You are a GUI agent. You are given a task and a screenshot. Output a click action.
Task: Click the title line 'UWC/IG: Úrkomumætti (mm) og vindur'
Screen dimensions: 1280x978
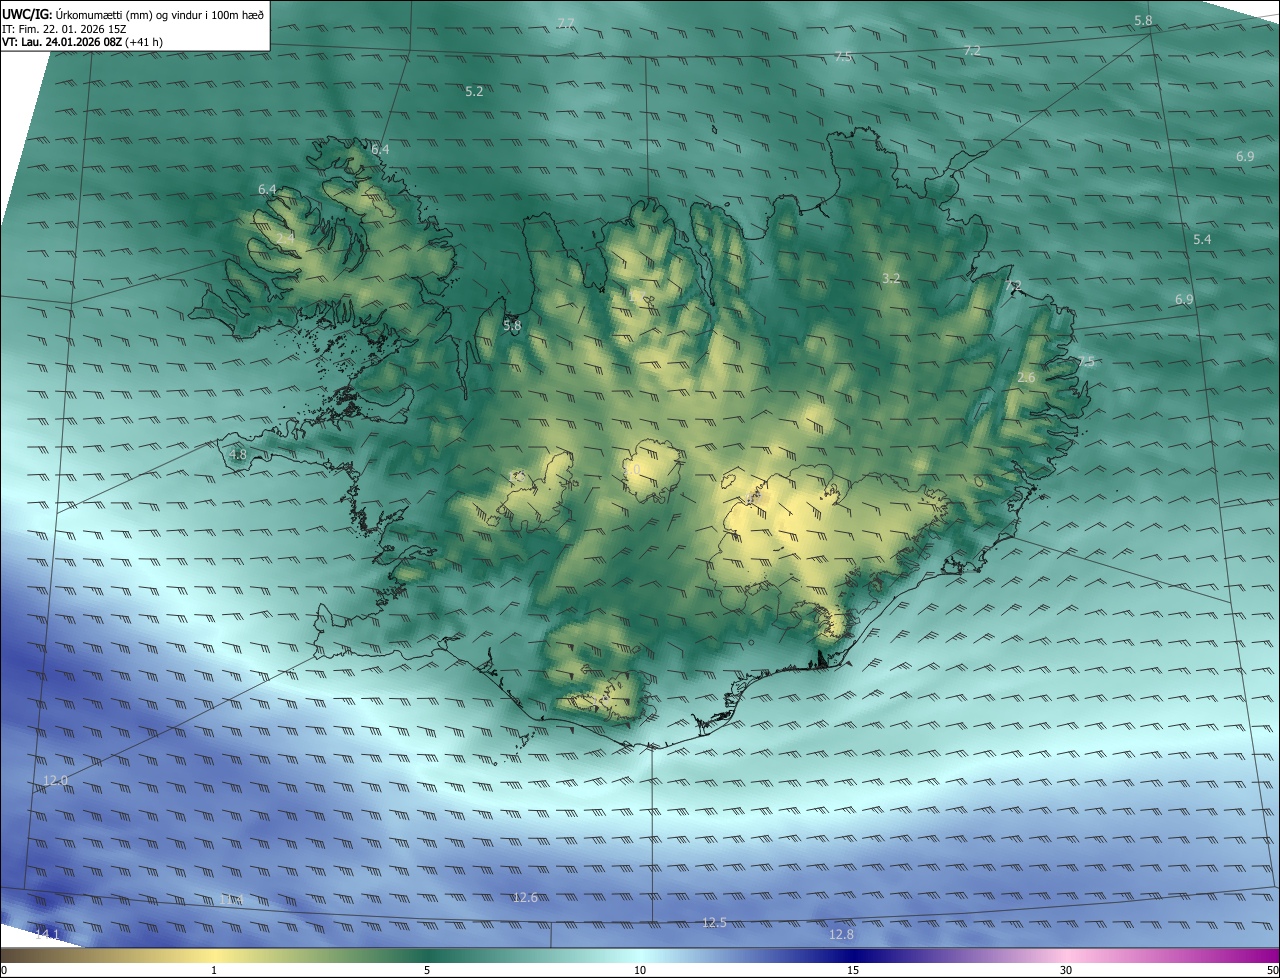pyautogui.click(x=133, y=15)
